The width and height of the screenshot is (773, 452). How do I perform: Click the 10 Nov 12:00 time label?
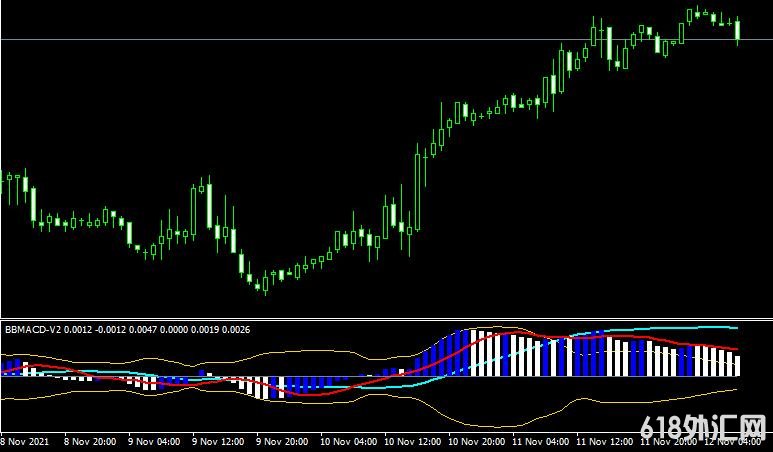(413, 441)
